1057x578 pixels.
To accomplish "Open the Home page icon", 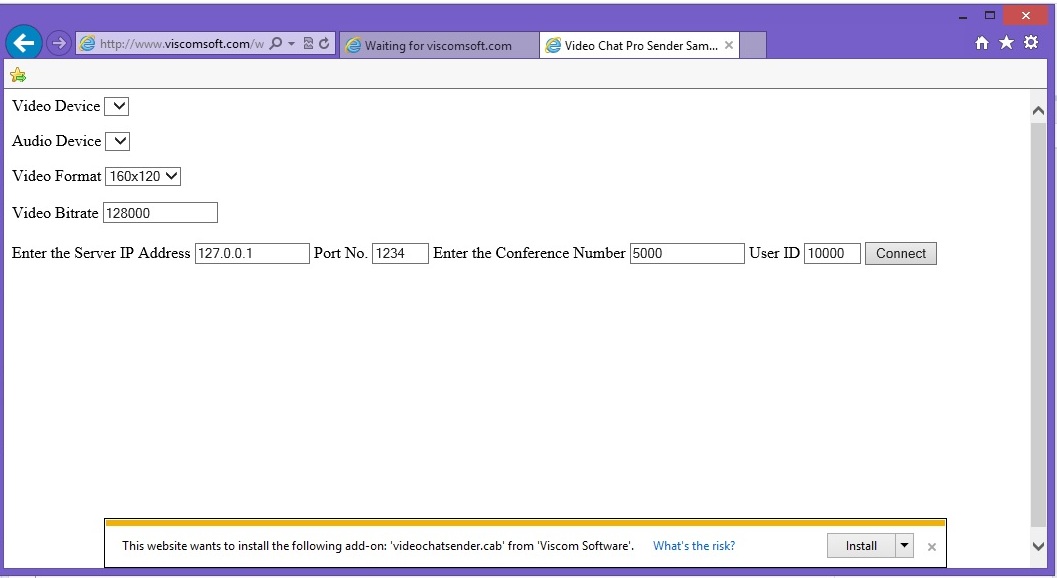I will click(982, 43).
